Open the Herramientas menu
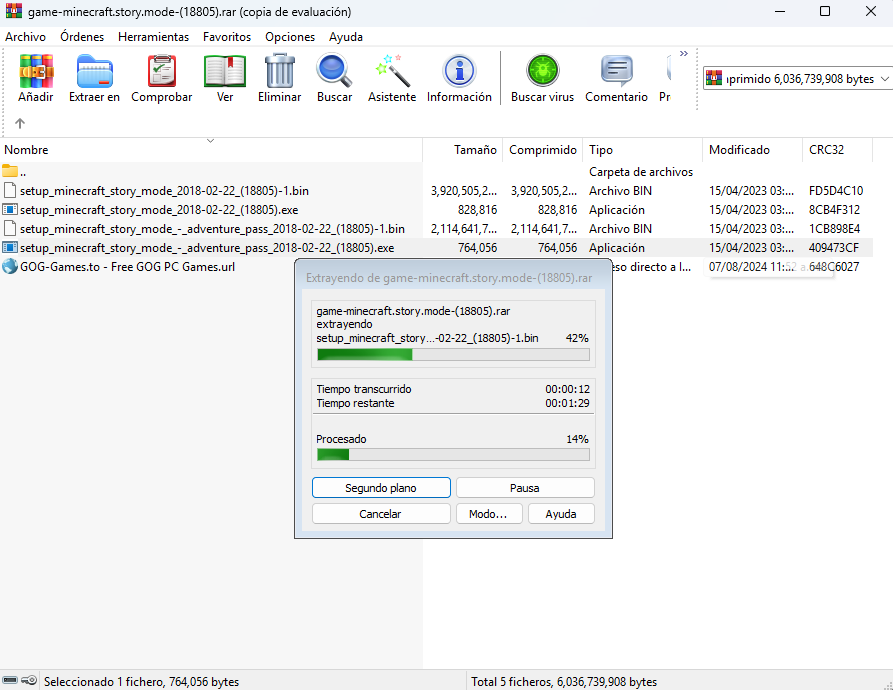The width and height of the screenshot is (893, 690). pyautogui.click(x=153, y=36)
